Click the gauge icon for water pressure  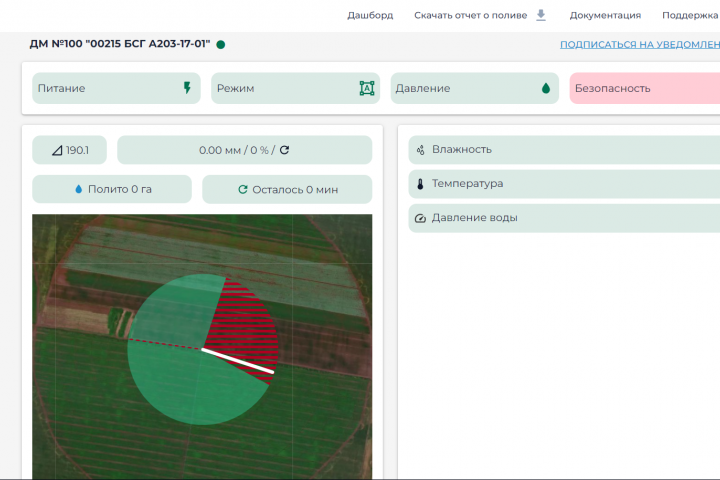tap(420, 218)
